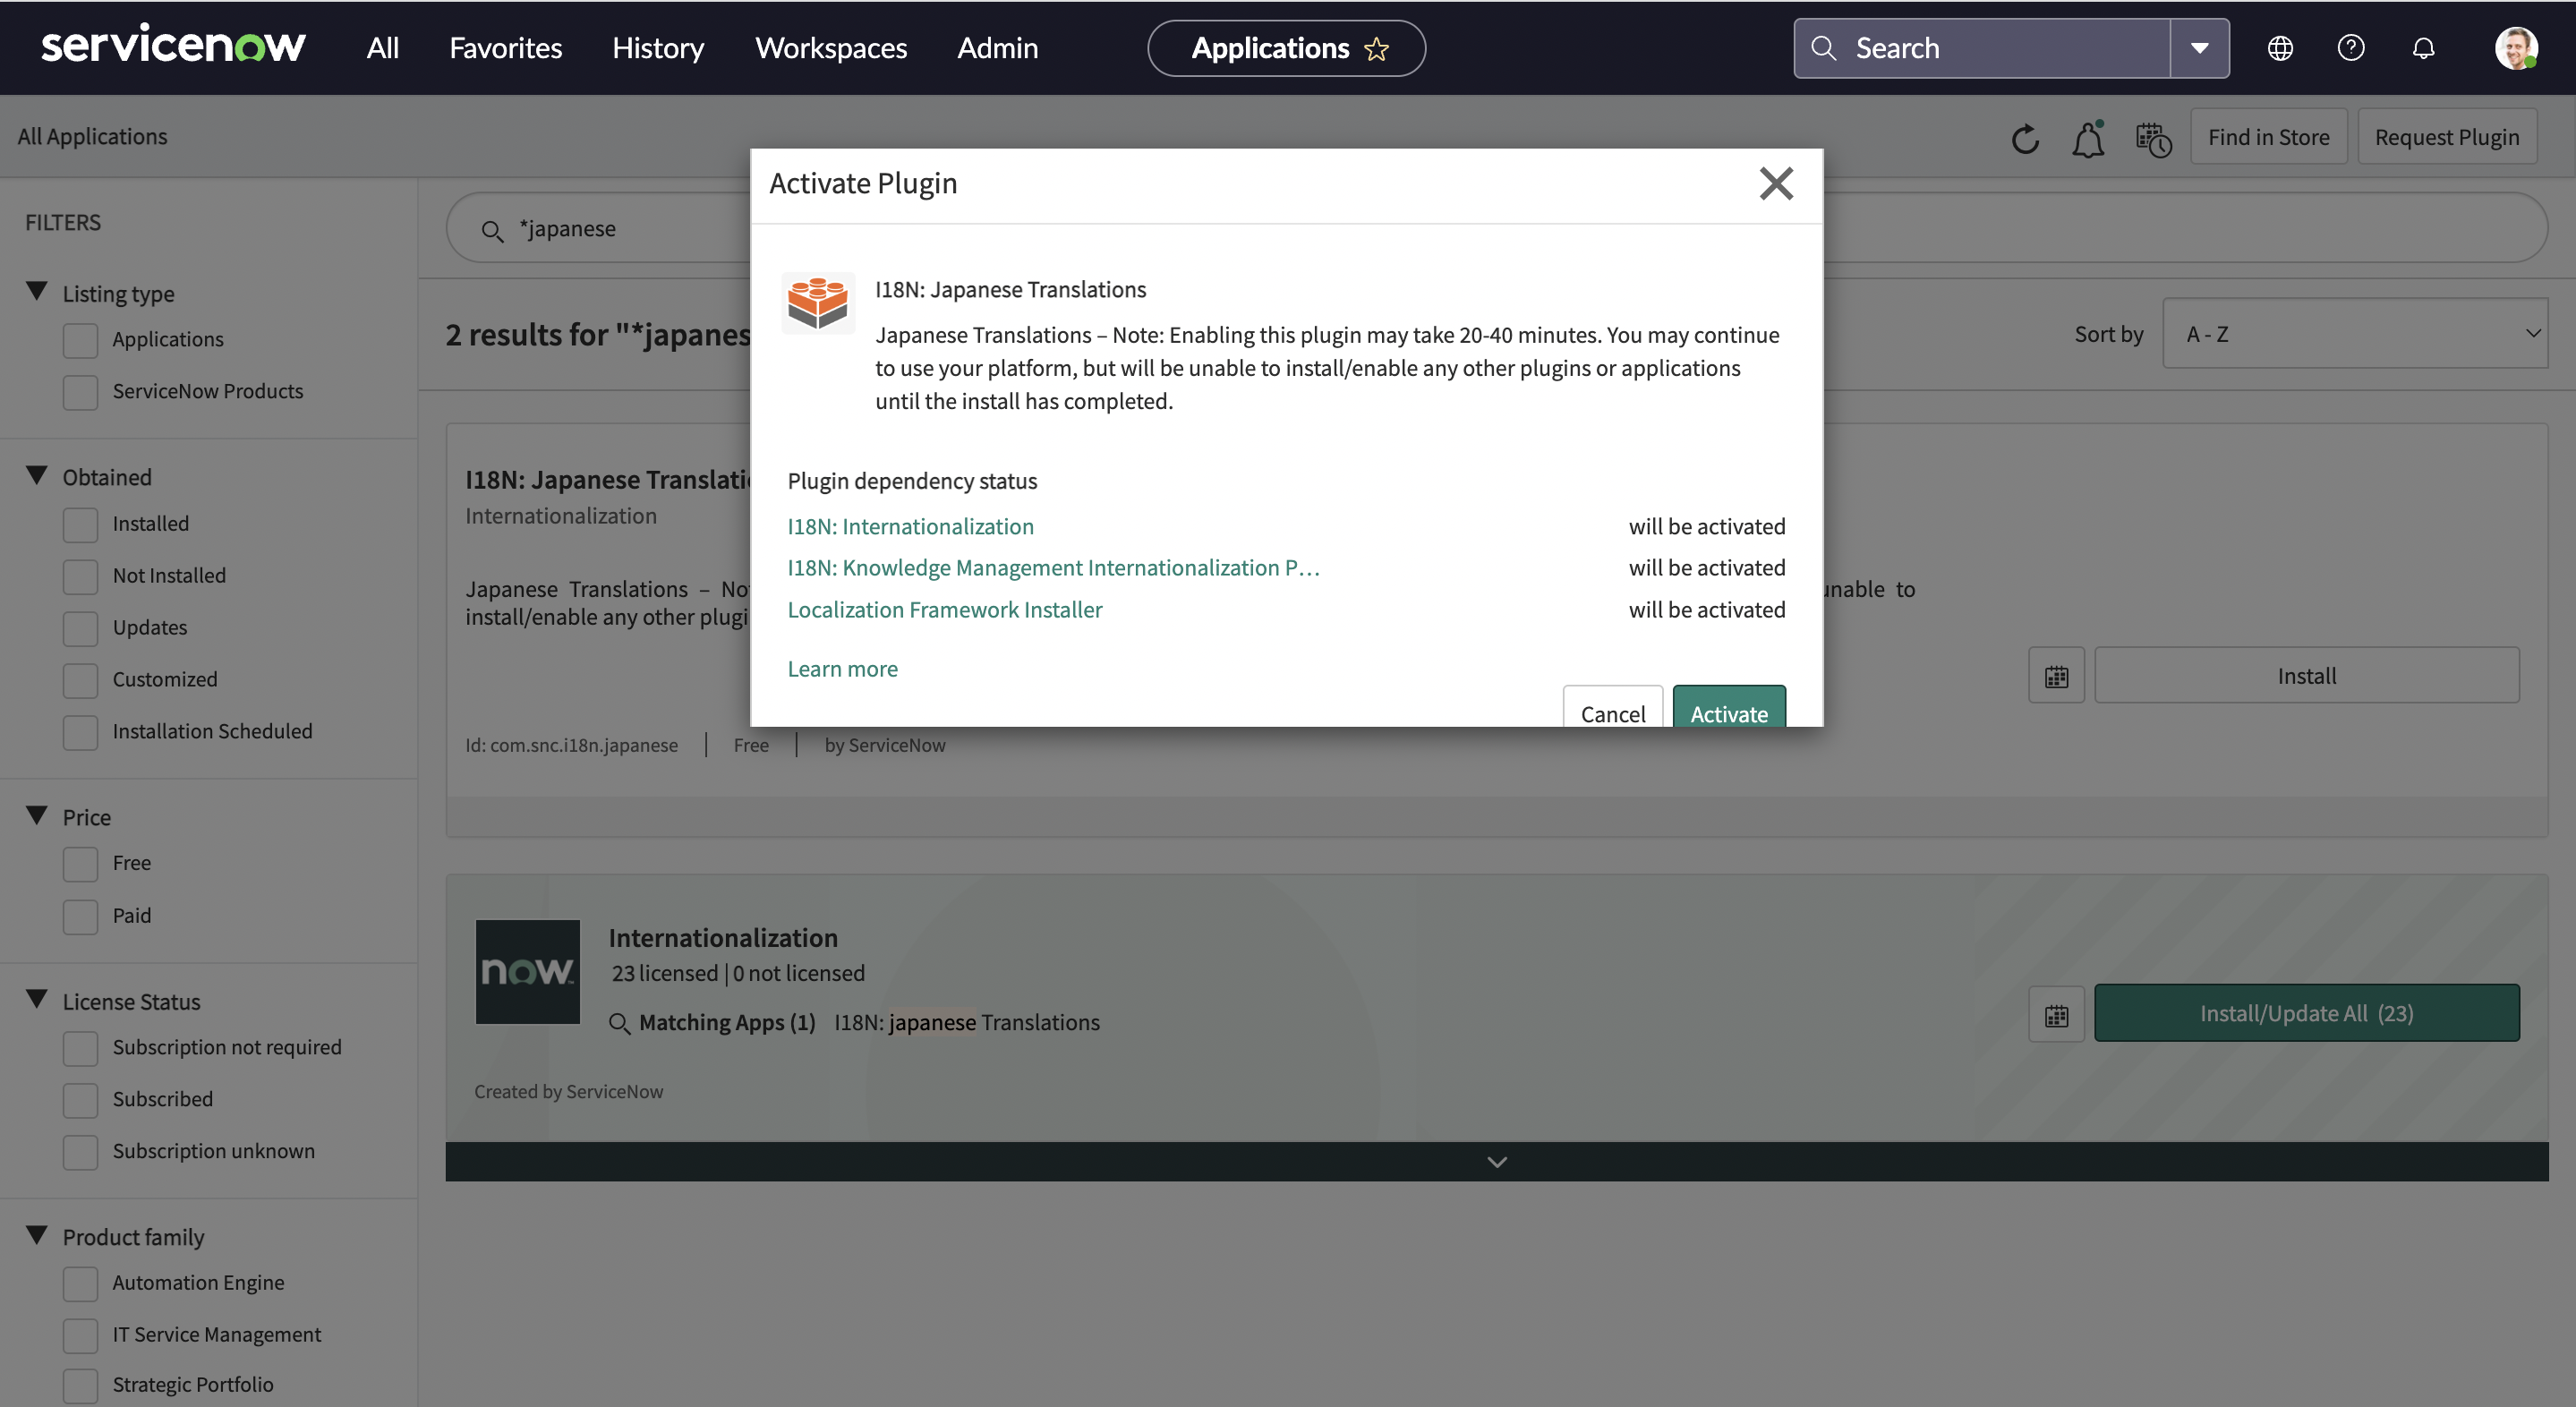Tick the ServiceNow Products checkbox
The image size is (2576, 1407).
[x=80, y=392]
